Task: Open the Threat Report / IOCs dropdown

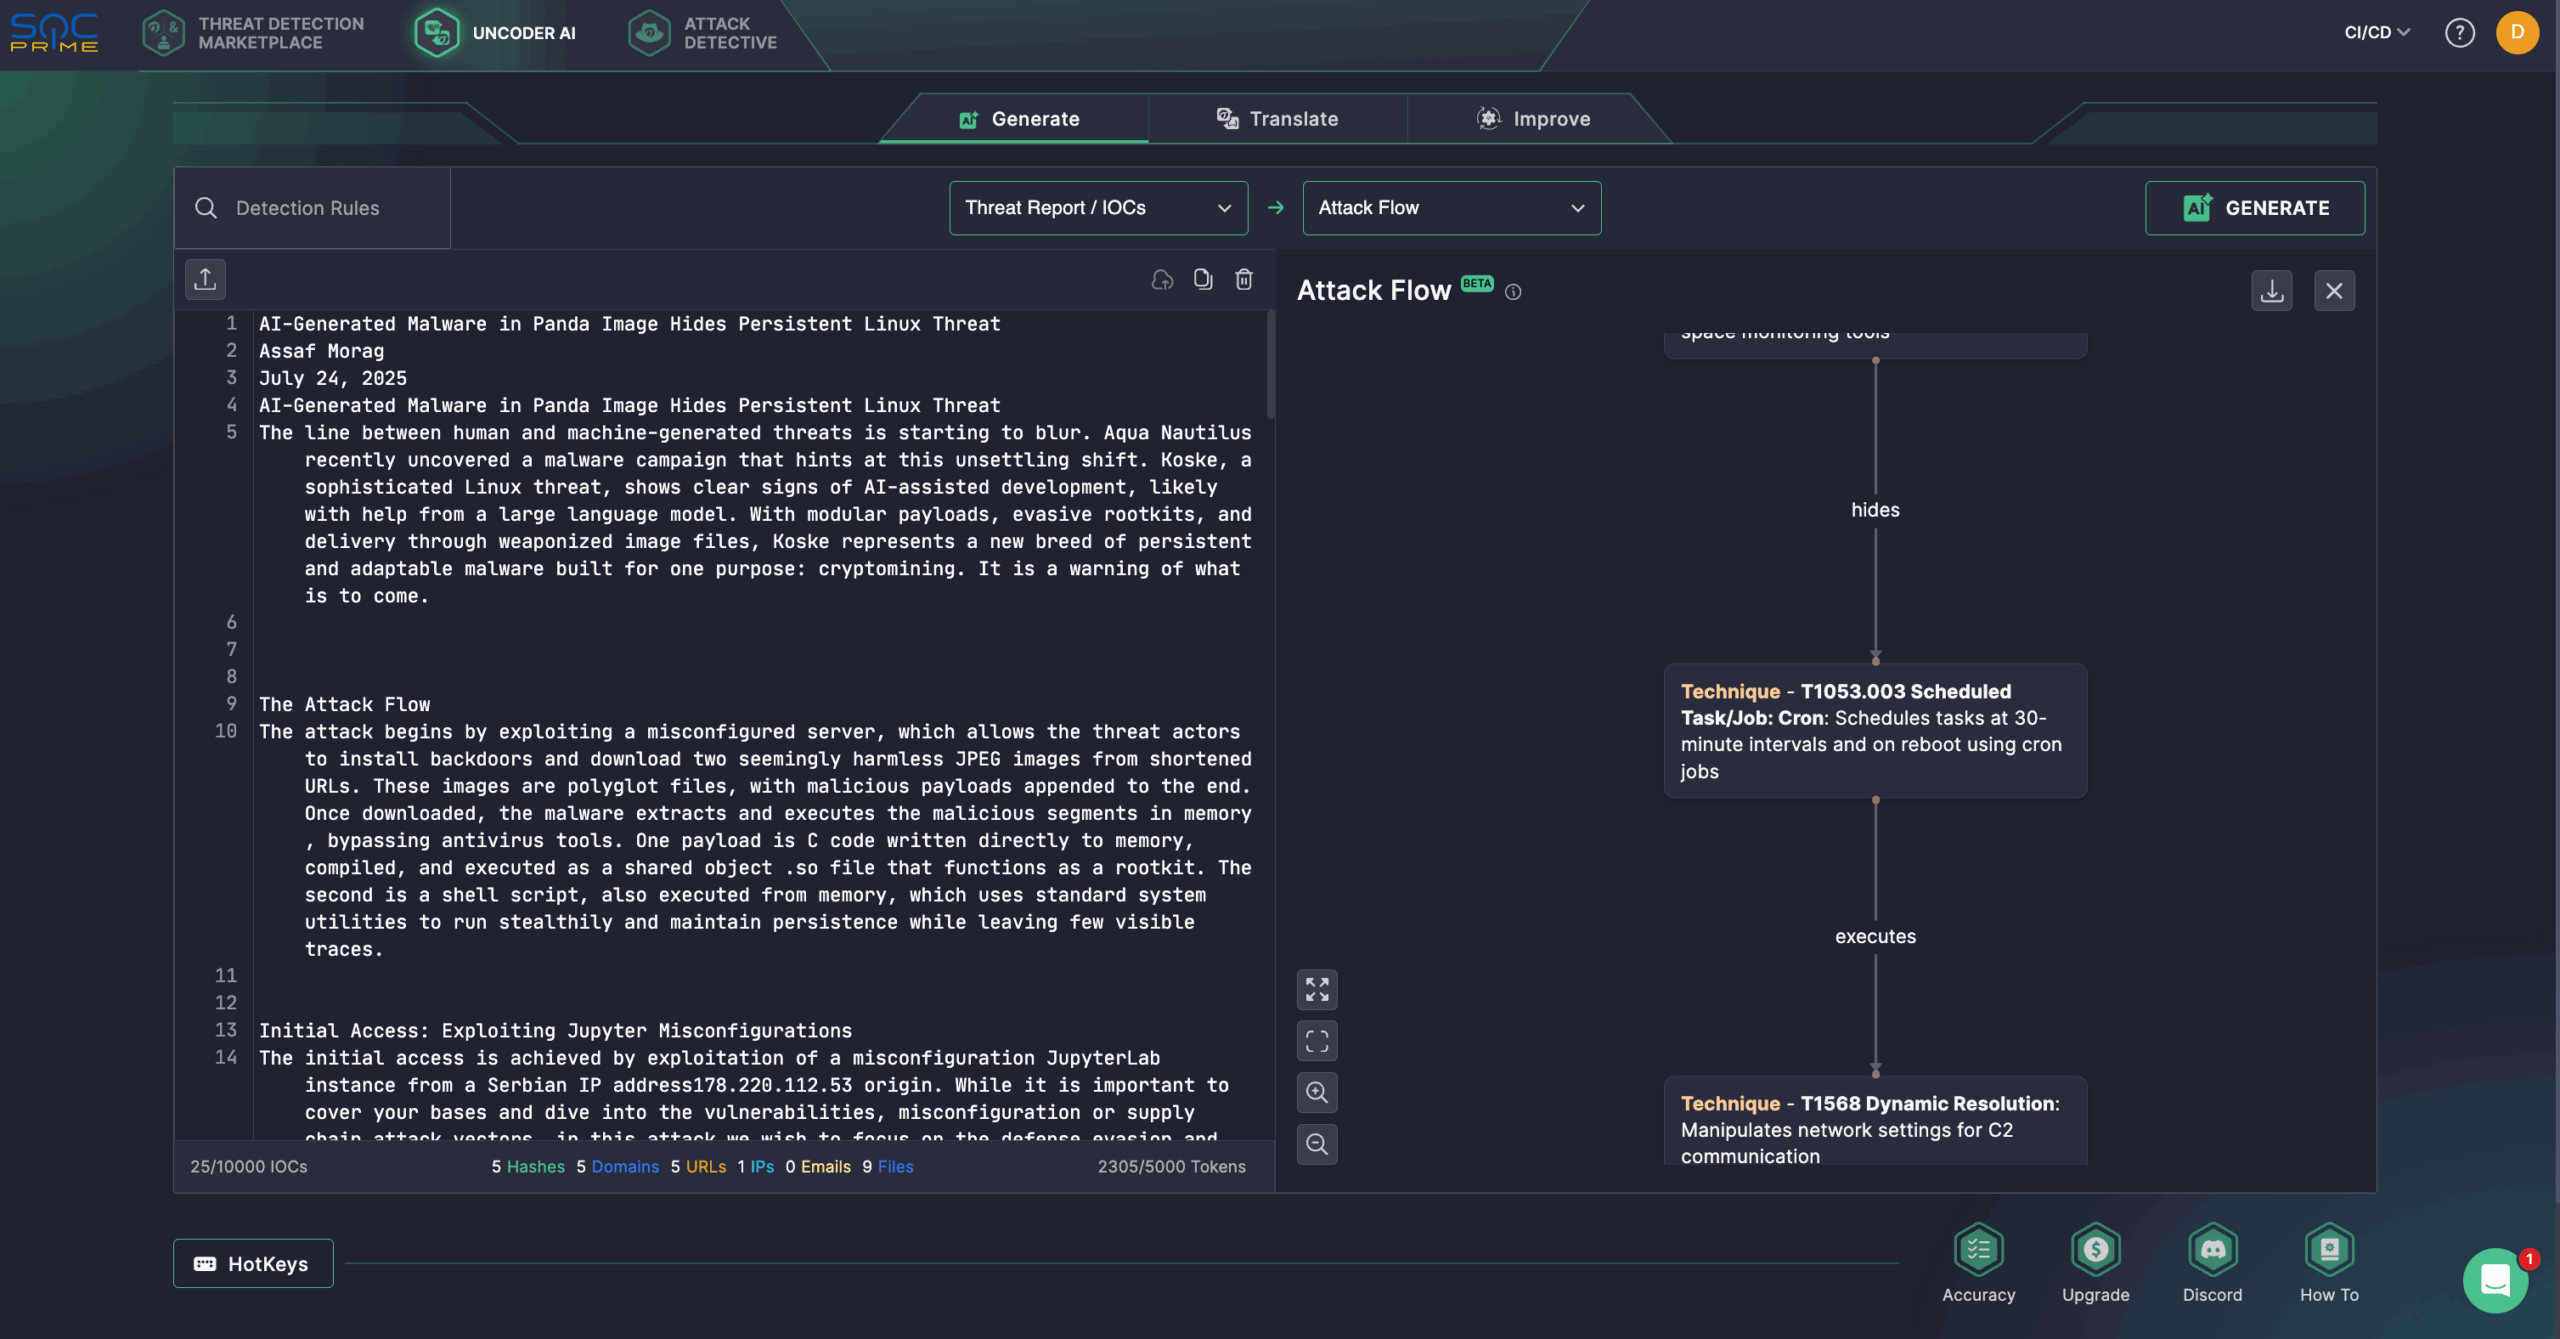Action: pos(1097,207)
